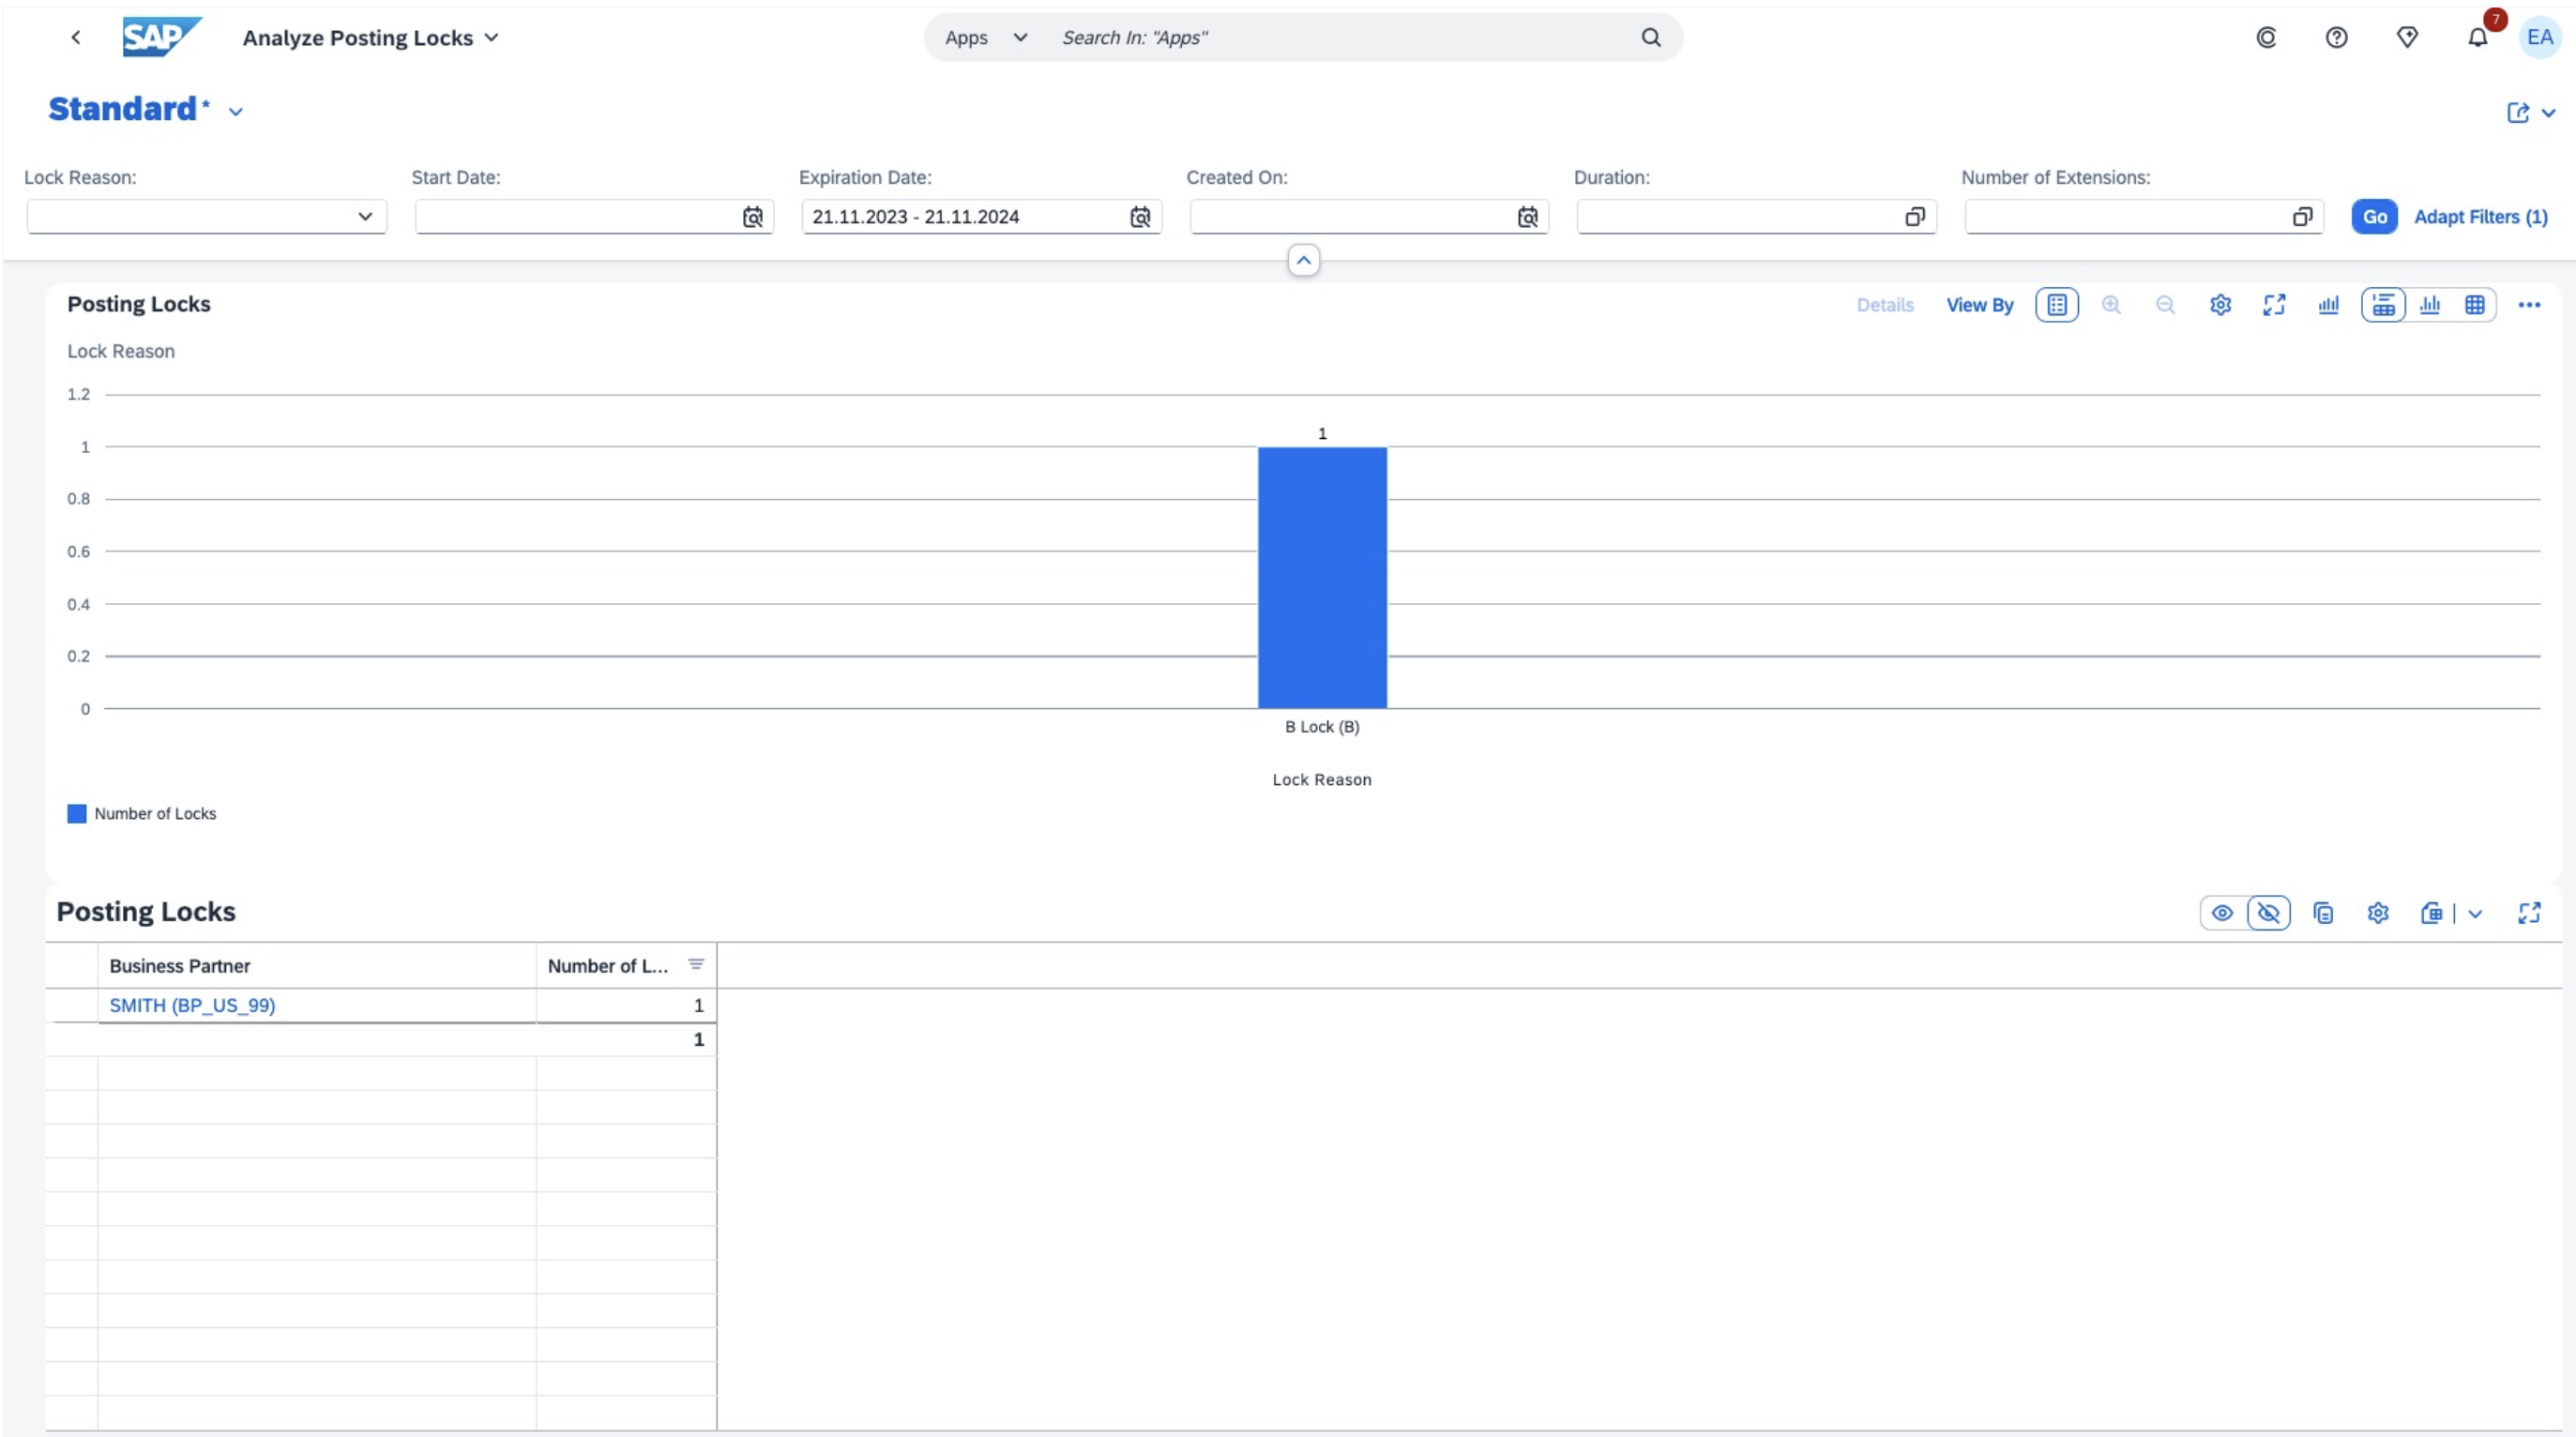This screenshot has width=2576, height=1437.
Task: Open the table settings gear icon
Action: pyautogui.click(x=2378, y=912)
